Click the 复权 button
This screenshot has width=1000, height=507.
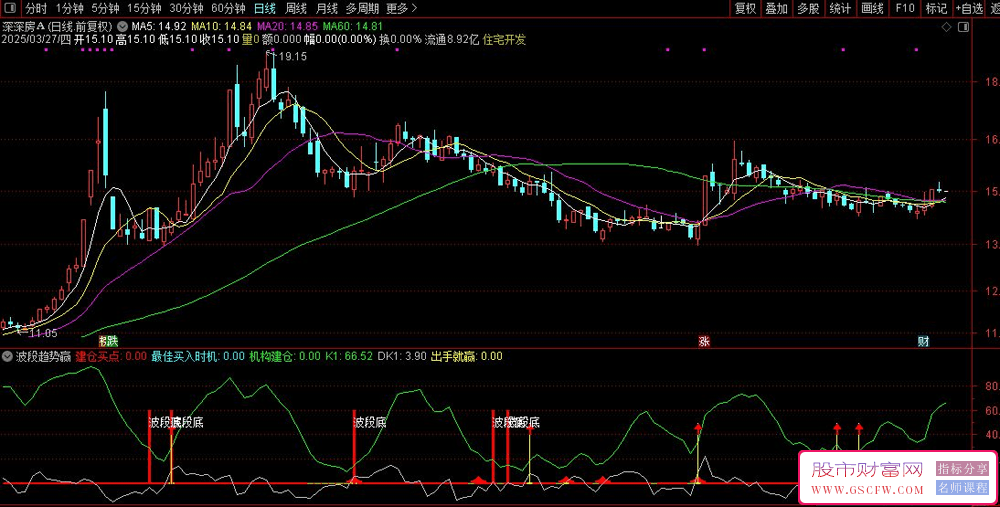click(746, 8)
